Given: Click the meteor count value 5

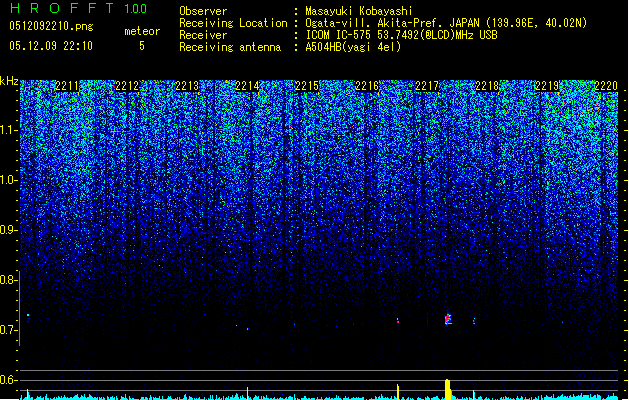Looking at the screenshot, I should click(x=142, y=46).
